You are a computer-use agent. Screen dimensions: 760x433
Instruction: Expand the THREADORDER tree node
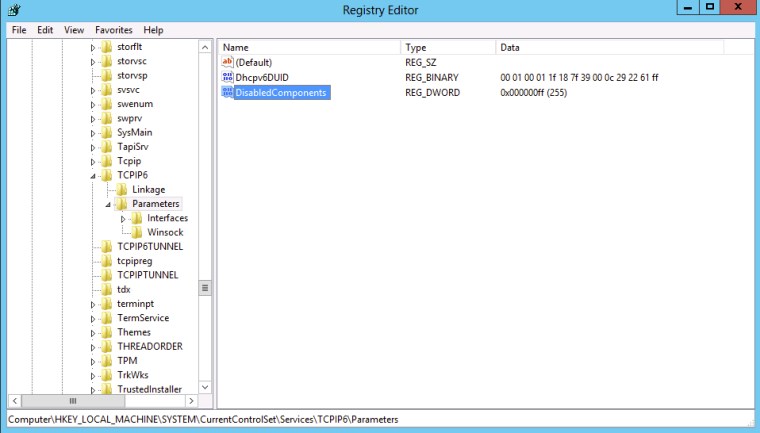point(93,347)
